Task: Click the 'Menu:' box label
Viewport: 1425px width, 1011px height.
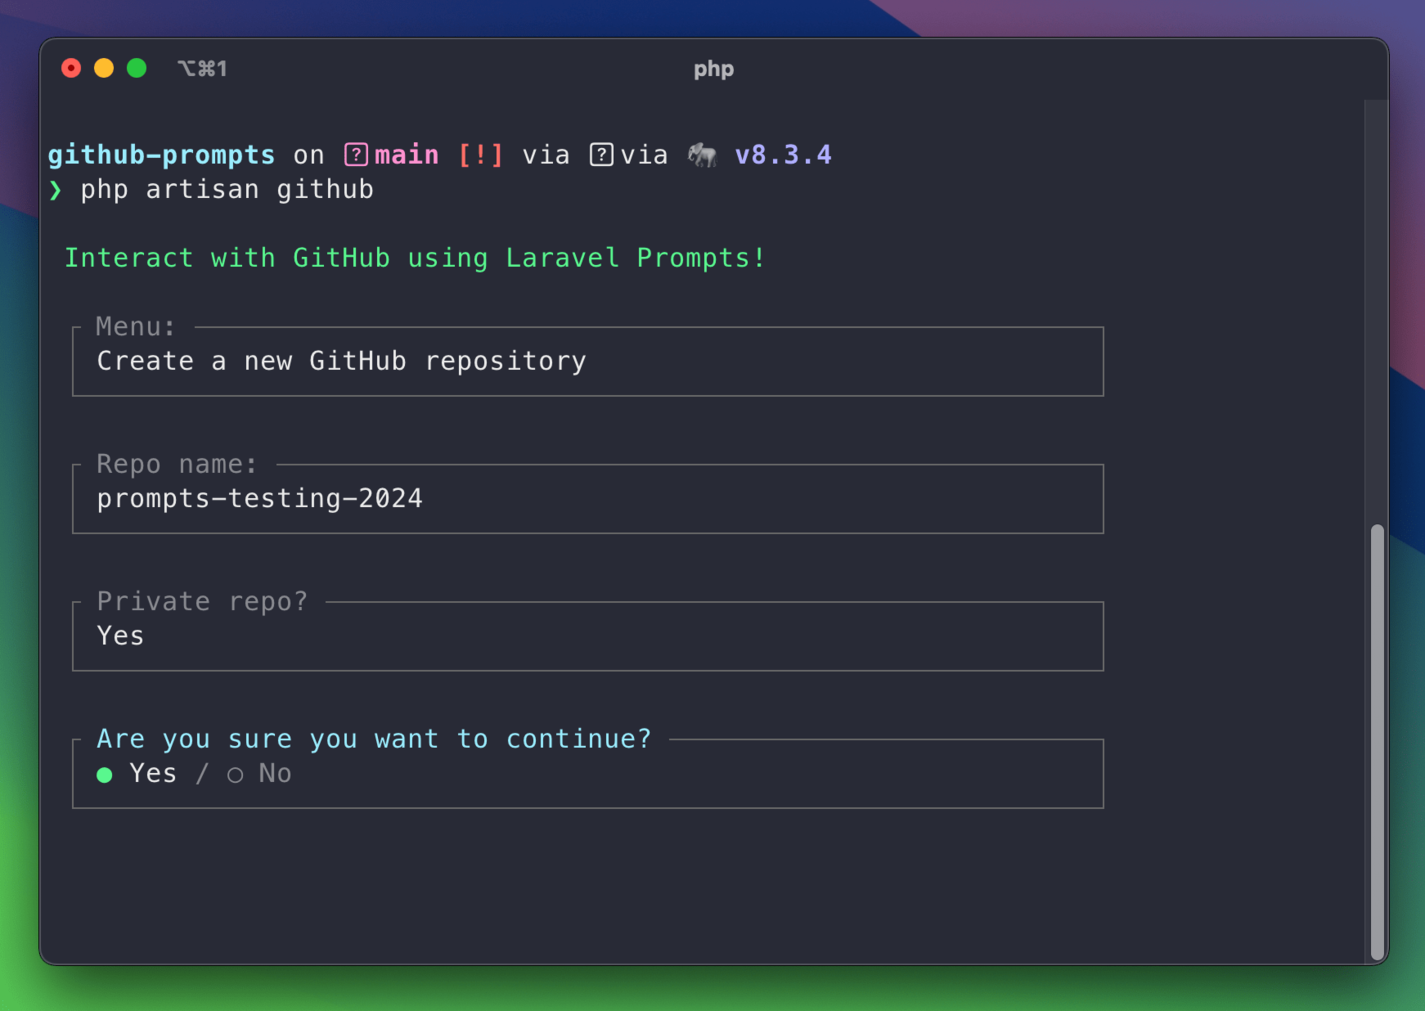Action: [136, 327]
